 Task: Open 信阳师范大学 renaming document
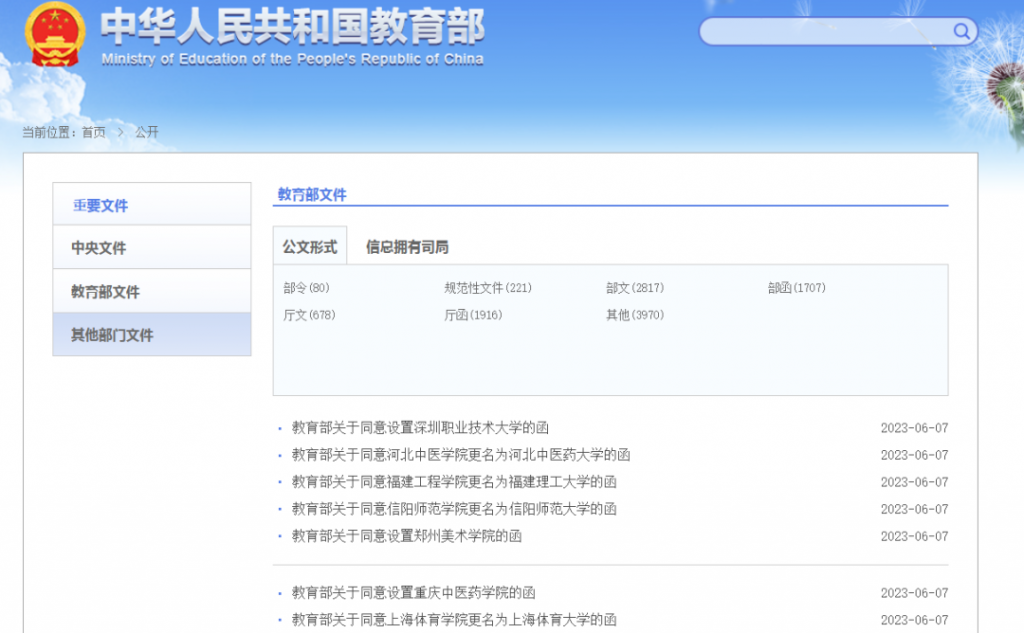[x=454, y=509]
